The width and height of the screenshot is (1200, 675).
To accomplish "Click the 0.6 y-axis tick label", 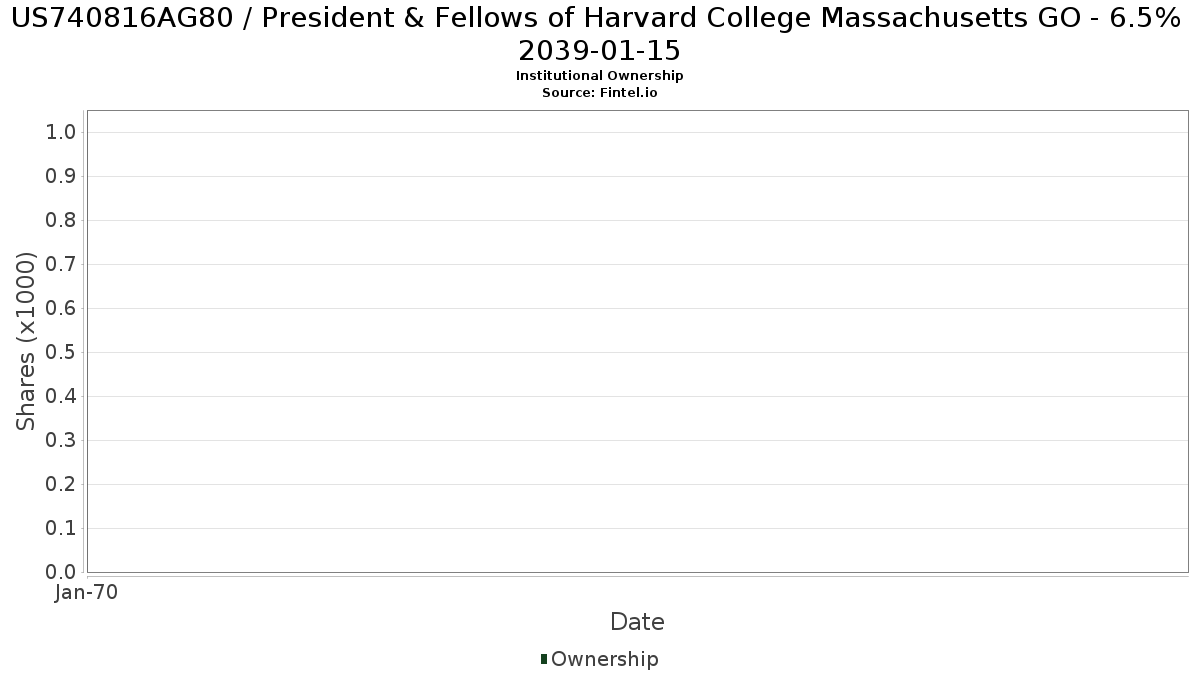I will (62, 309).
